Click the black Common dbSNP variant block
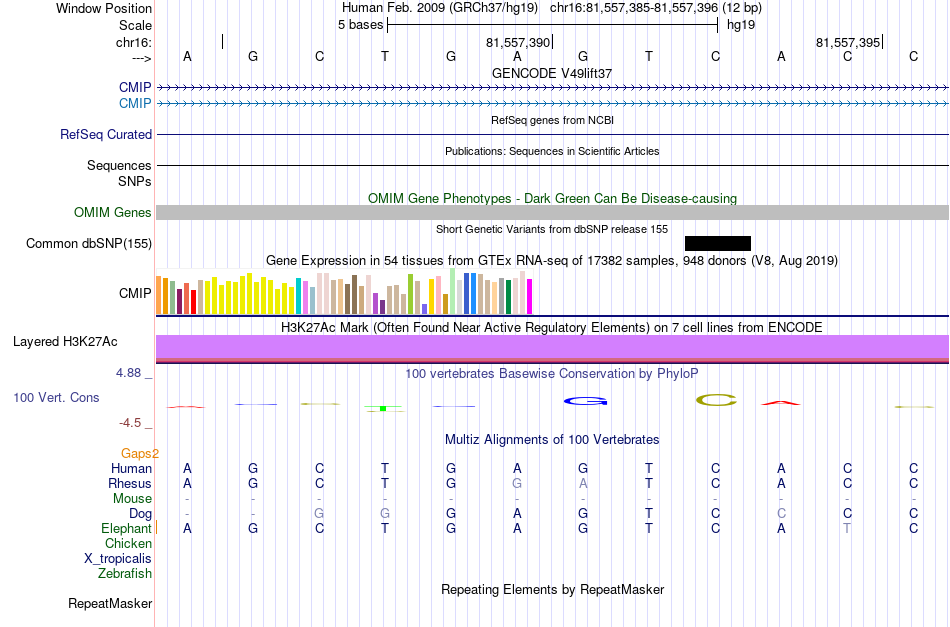 coord(717,244)
